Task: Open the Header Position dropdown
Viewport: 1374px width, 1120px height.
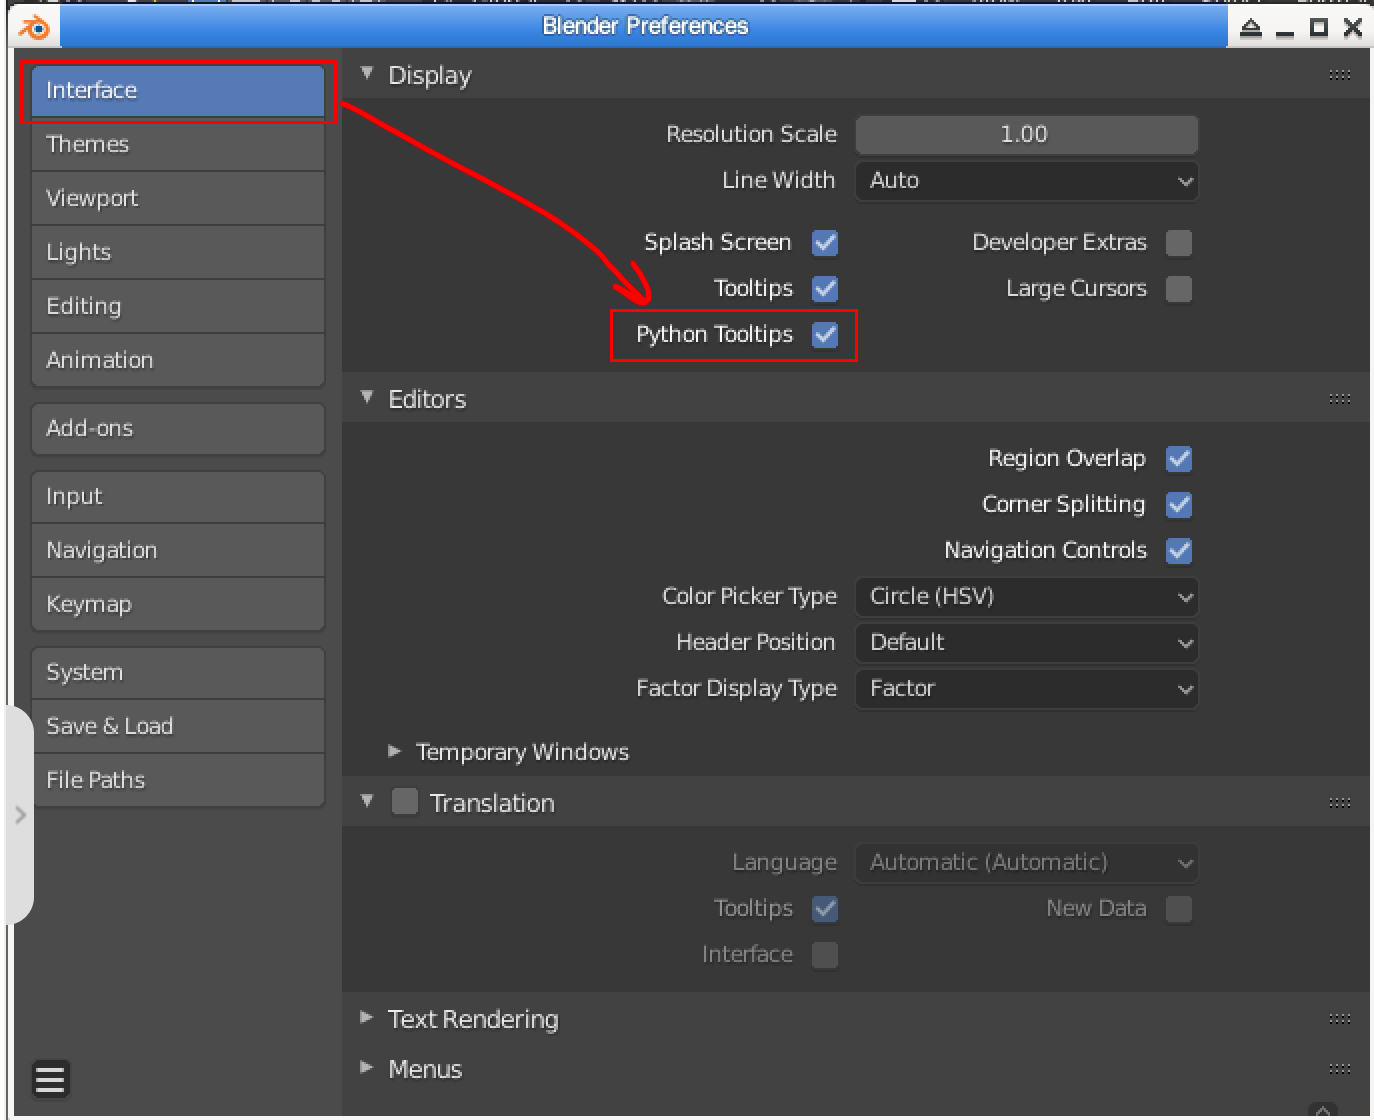Action: [1027, 643]
